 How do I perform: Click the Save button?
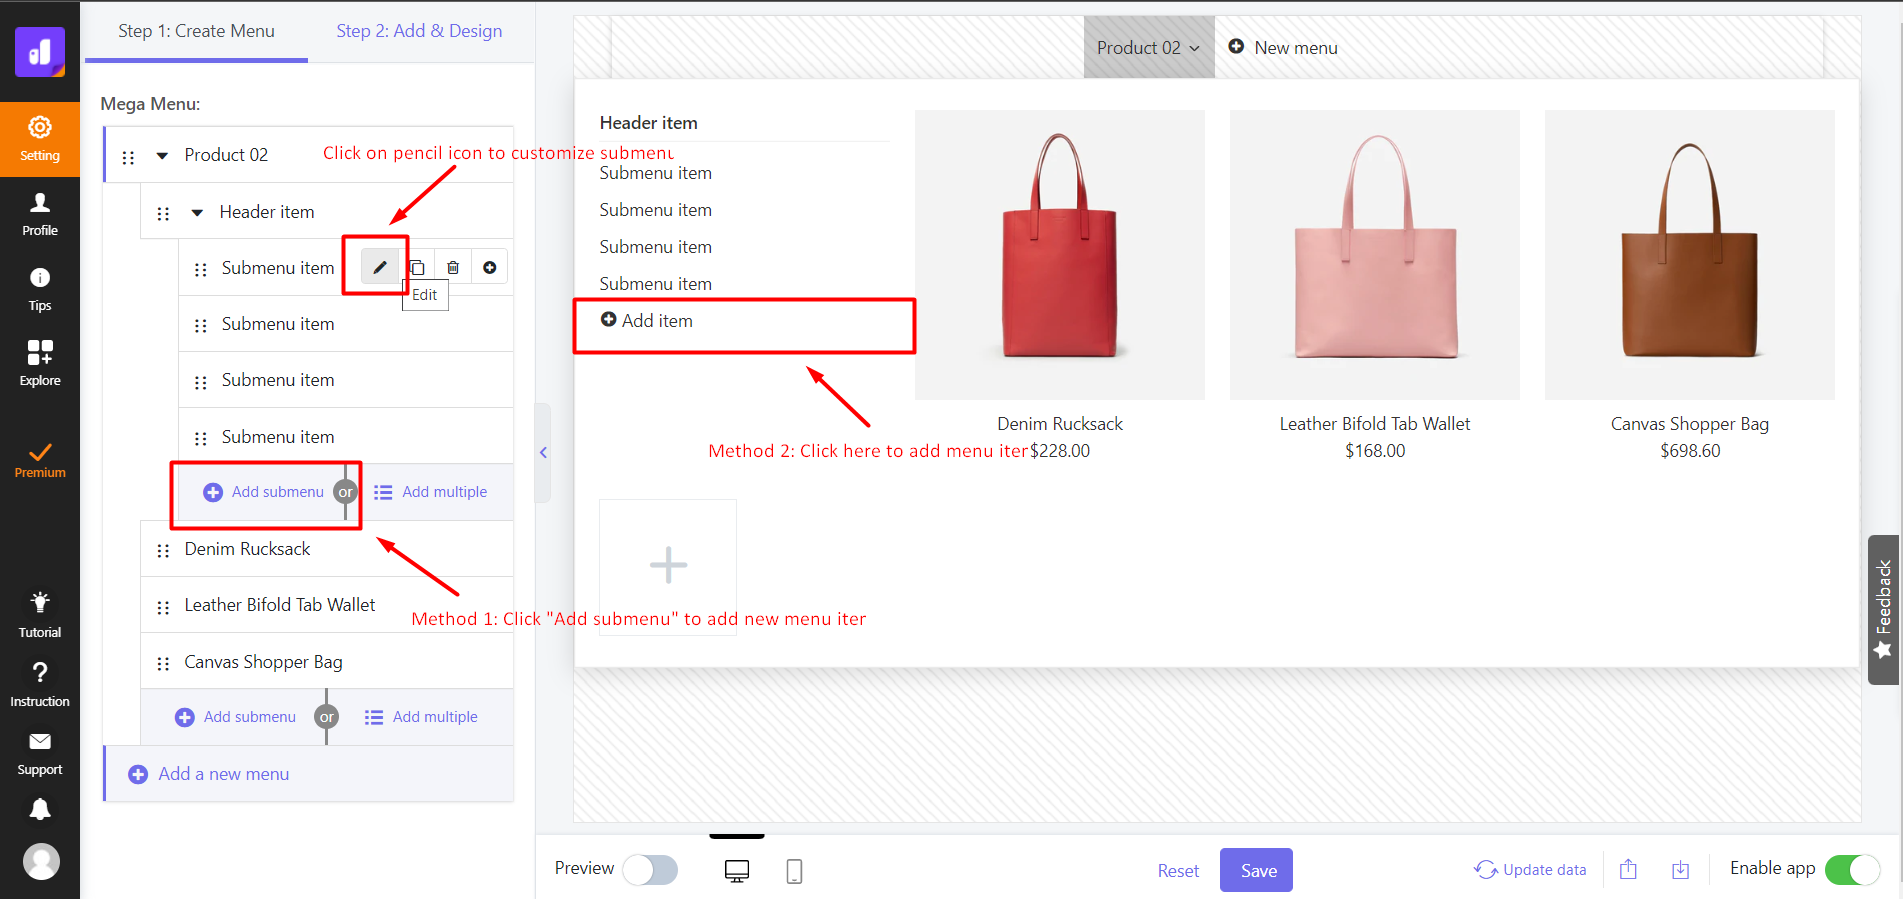coord(1256,870)
